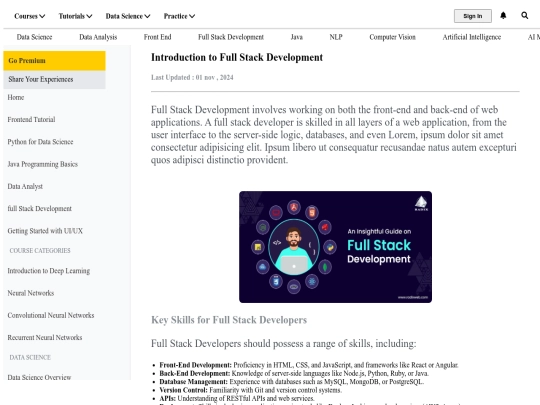540x405 pixels.
Task: Click the Back-End Development bullet text
Action: (294, 373)
